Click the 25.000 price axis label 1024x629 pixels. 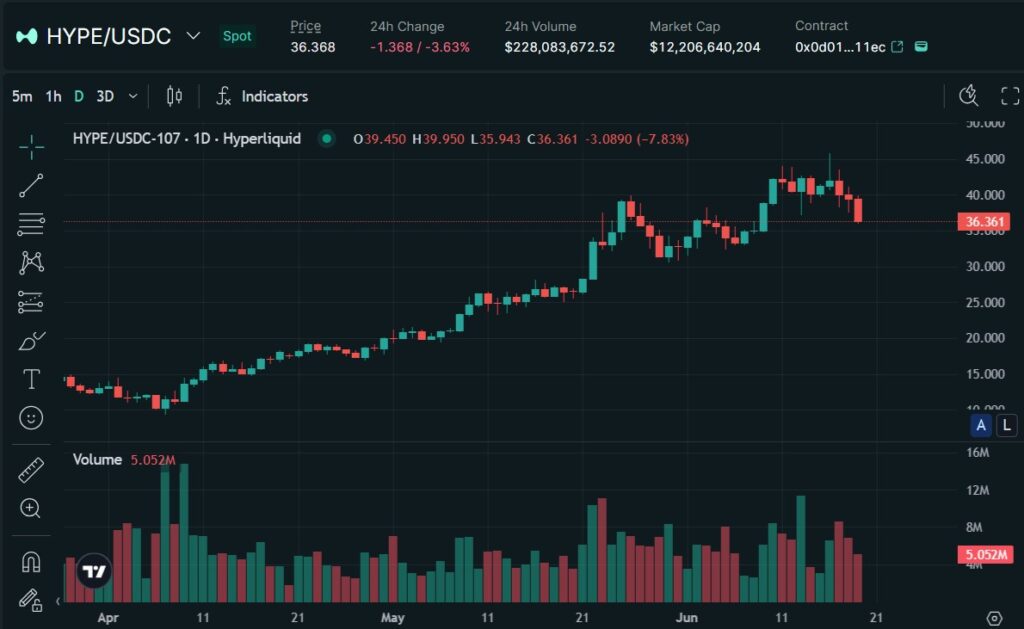[985, 302]
